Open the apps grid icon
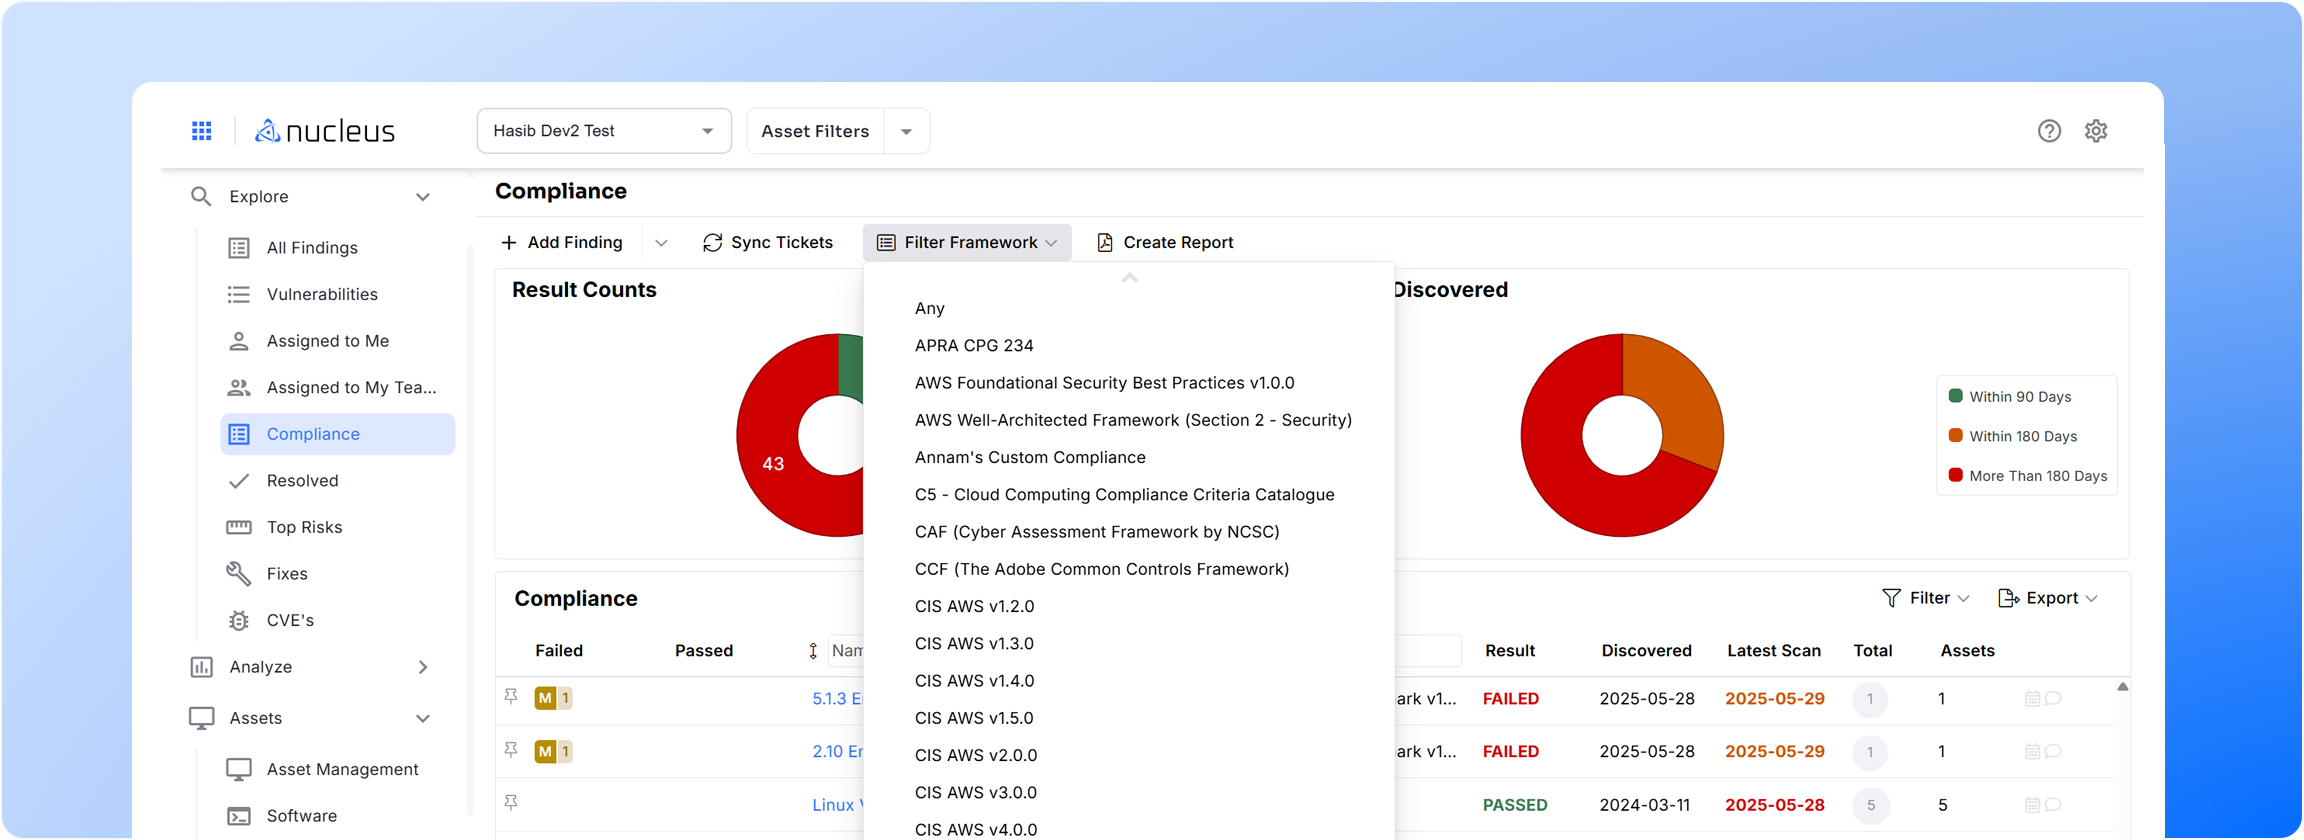 pos(202,131)
